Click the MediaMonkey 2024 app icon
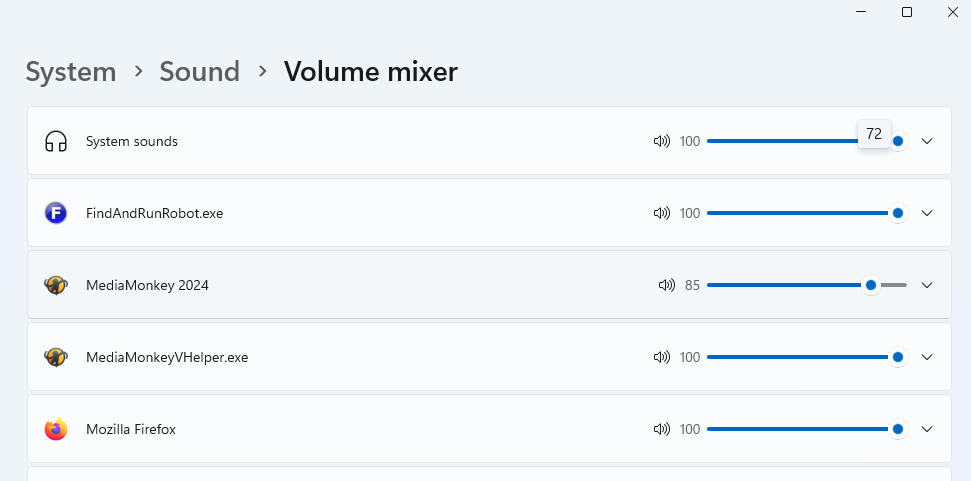Viewport: 971px width, 481px height. tap(56, 285)
